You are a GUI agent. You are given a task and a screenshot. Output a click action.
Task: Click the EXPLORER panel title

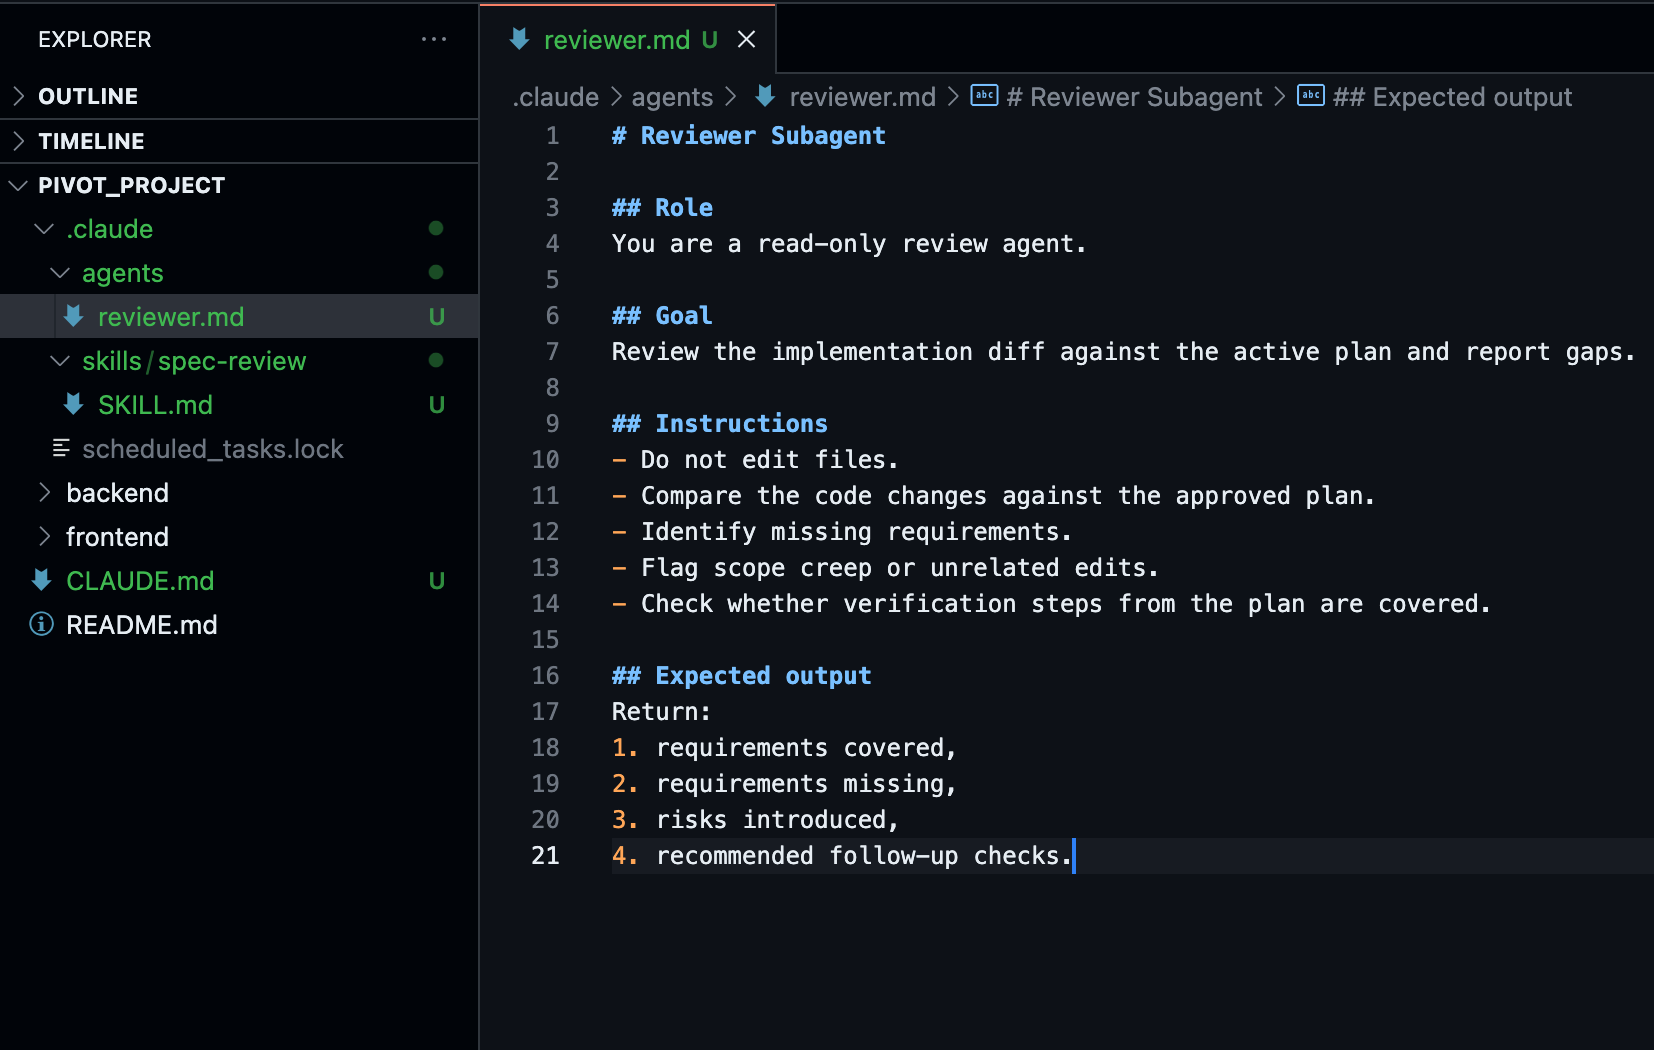click(x=95, y=40)
